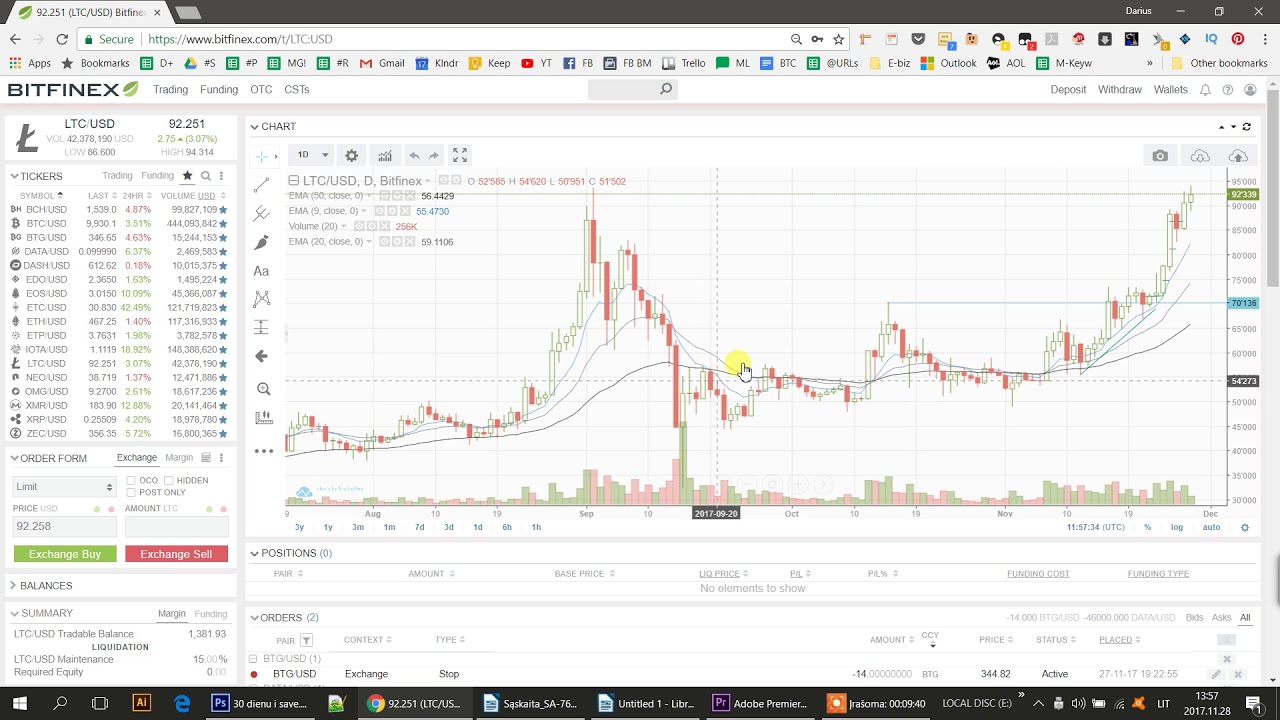Toggle percent scale on chart

pyautogui.click(x=1148, y=527)
